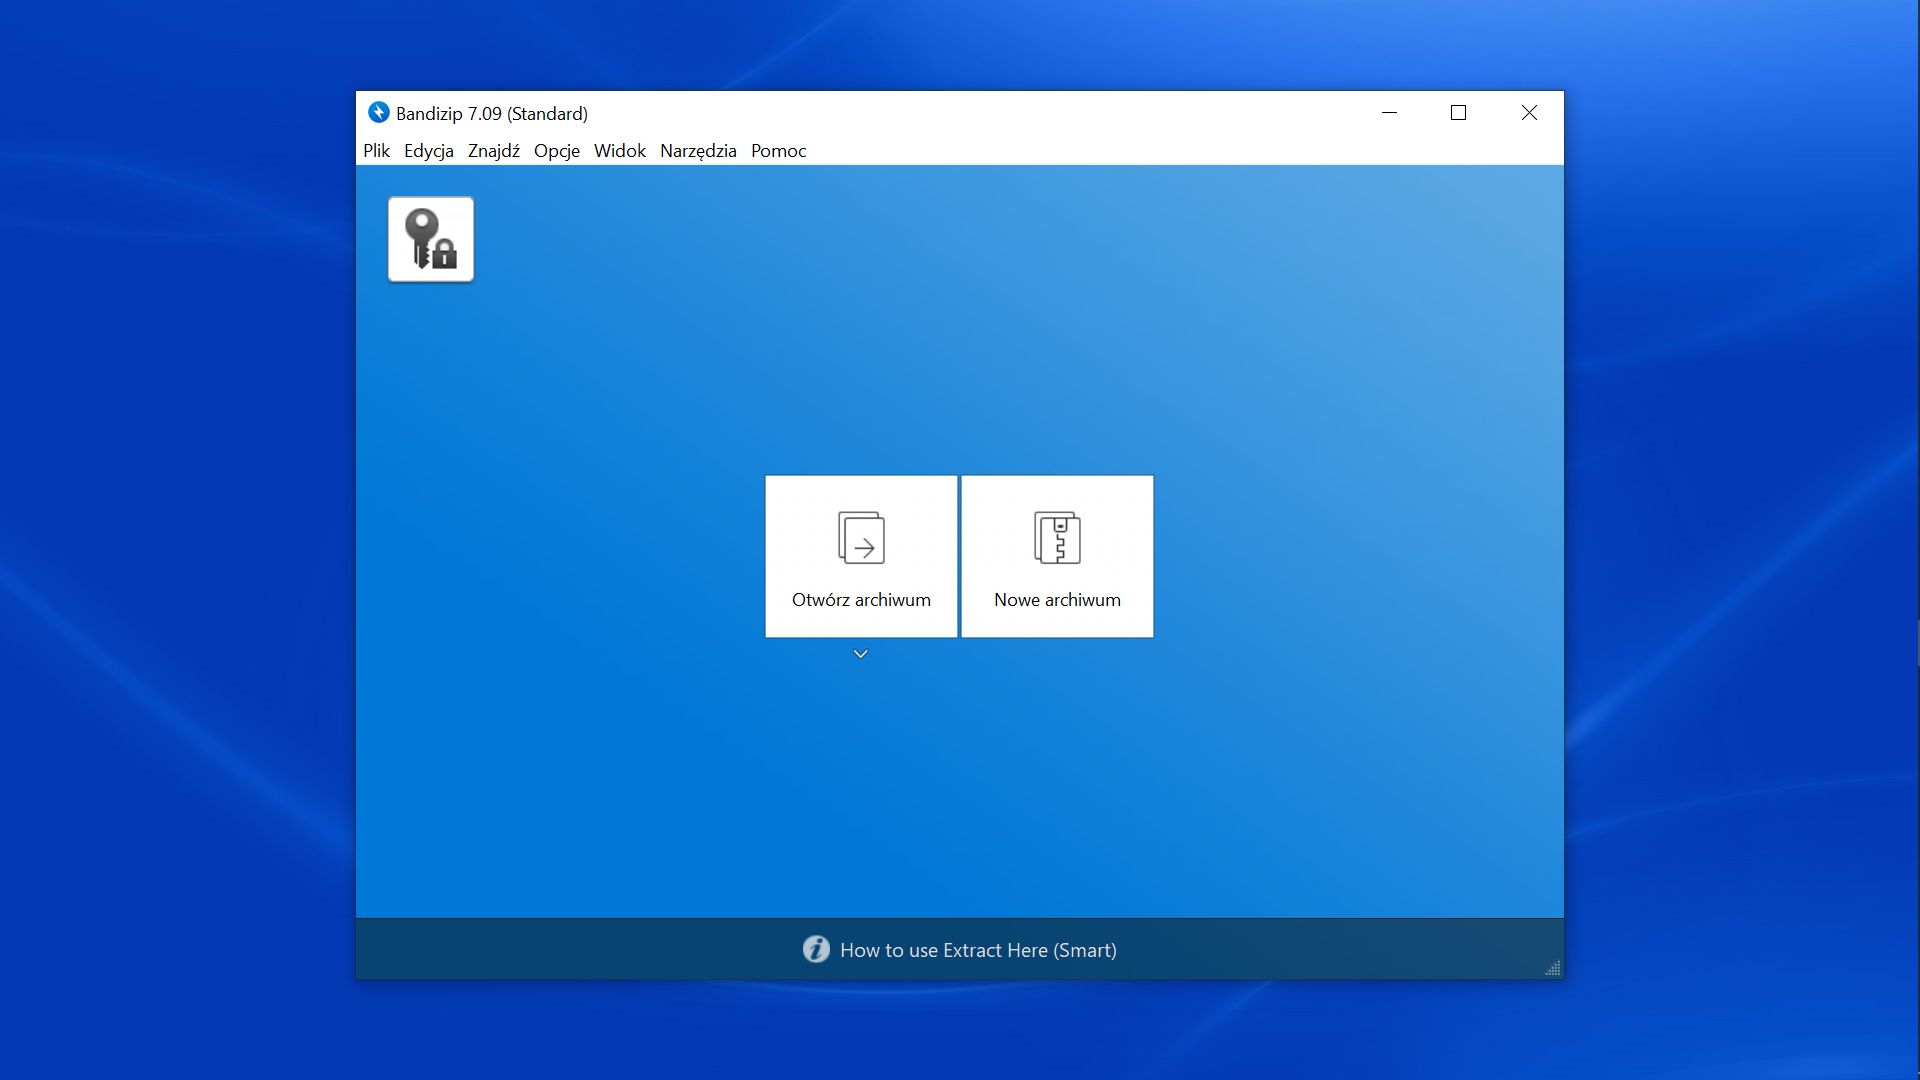Expand recent archives chevron below Otwórz archiwum
1920x1080 pixels.
pos(860,654)
